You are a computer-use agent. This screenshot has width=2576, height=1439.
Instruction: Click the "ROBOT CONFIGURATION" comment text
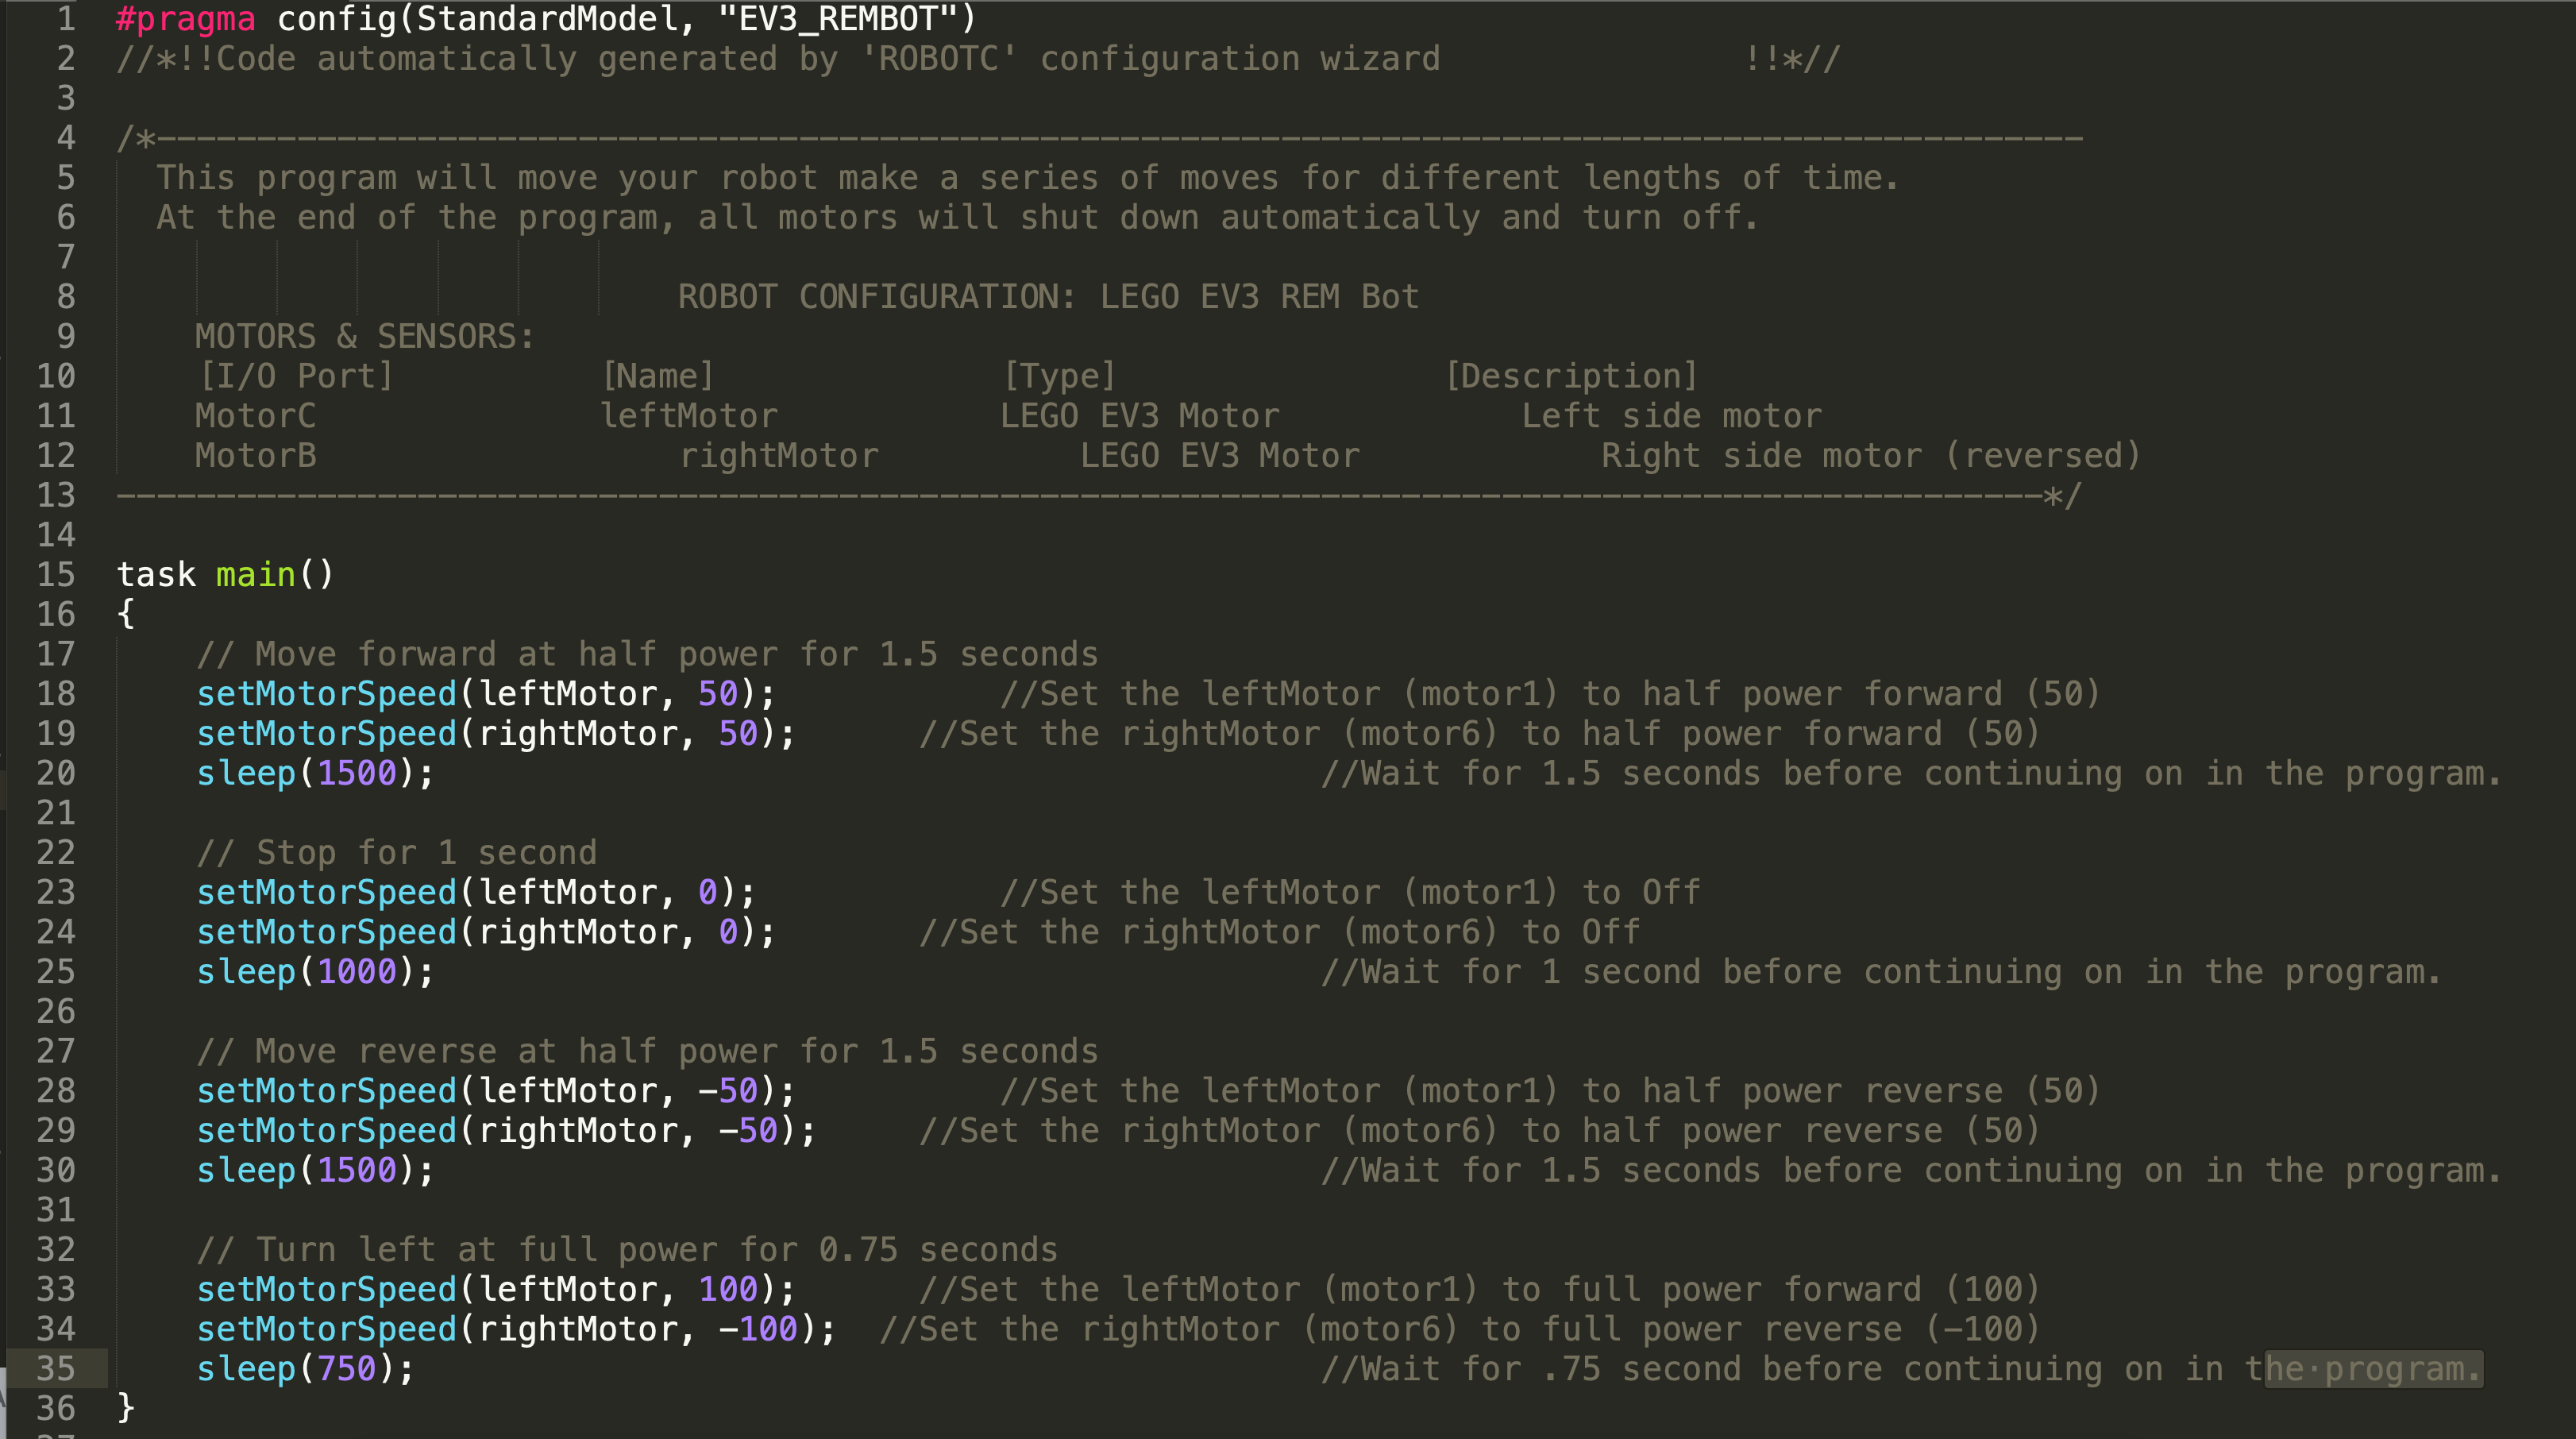[x=876, y=296]
